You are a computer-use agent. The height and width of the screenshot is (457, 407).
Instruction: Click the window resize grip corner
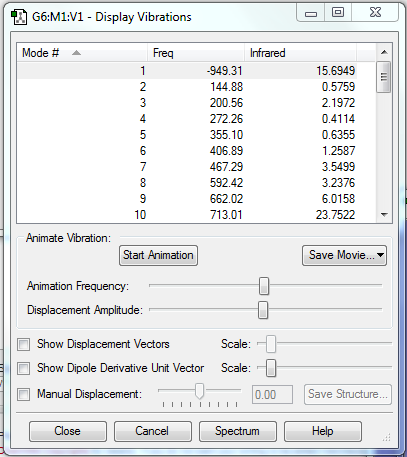coord(387,437)
